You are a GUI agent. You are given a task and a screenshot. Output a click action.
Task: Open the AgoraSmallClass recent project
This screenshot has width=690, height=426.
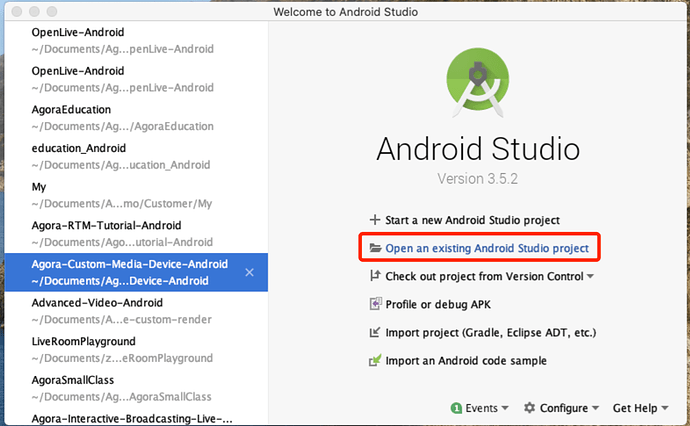pyautogui.click(x=136, y=389)
